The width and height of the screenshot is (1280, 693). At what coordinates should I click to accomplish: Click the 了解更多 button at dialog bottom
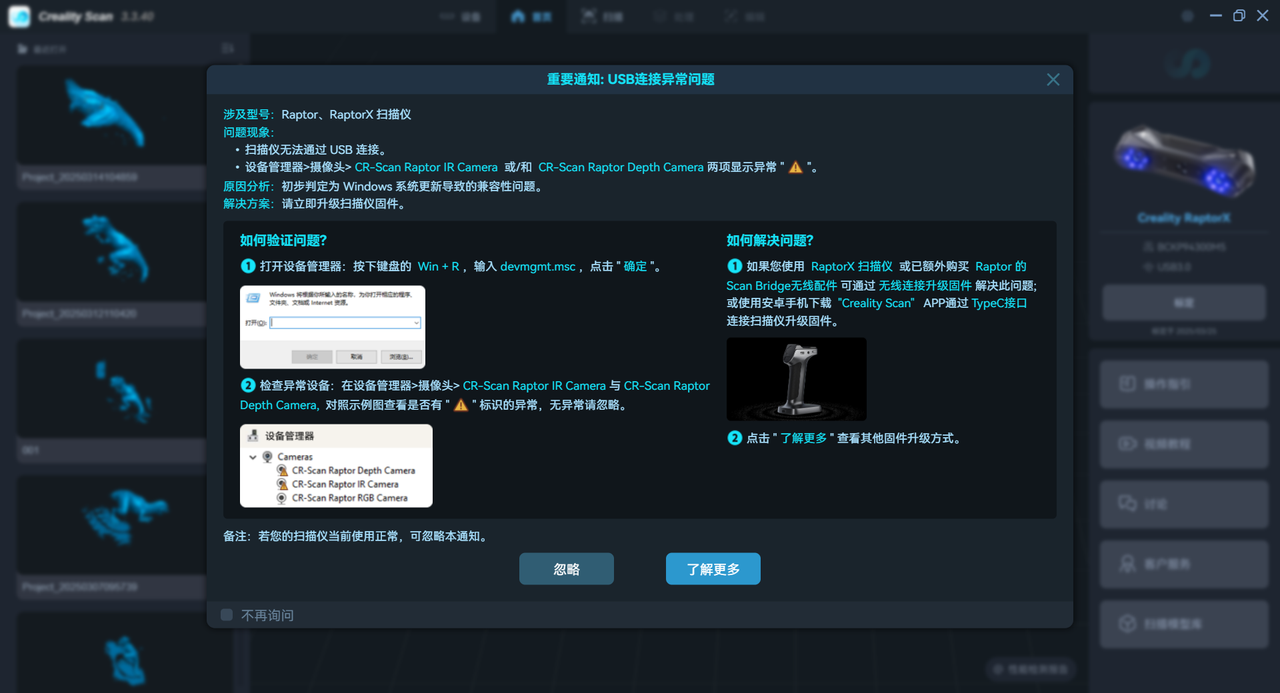coord(713,569)
